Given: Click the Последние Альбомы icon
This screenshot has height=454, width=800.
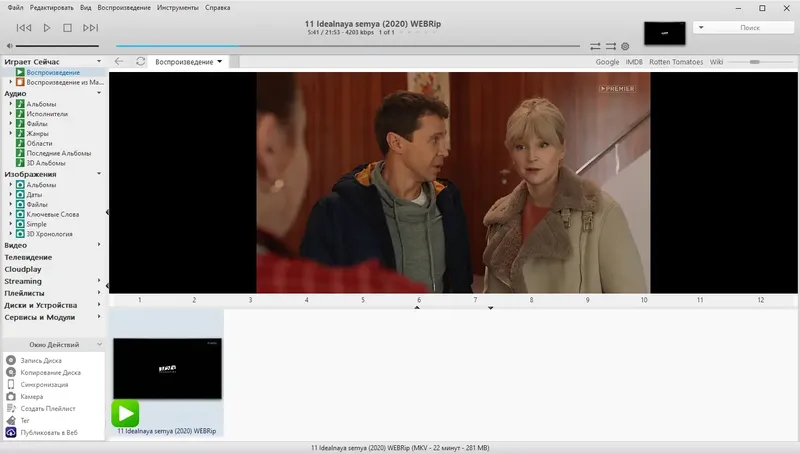Looking at the screenshot, I should tap(20, 153).
